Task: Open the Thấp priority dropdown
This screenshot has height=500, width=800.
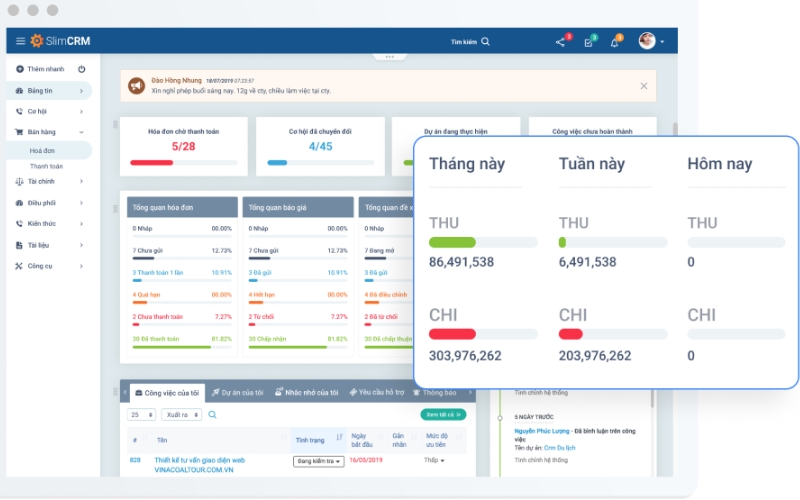Action: [434, 460]
